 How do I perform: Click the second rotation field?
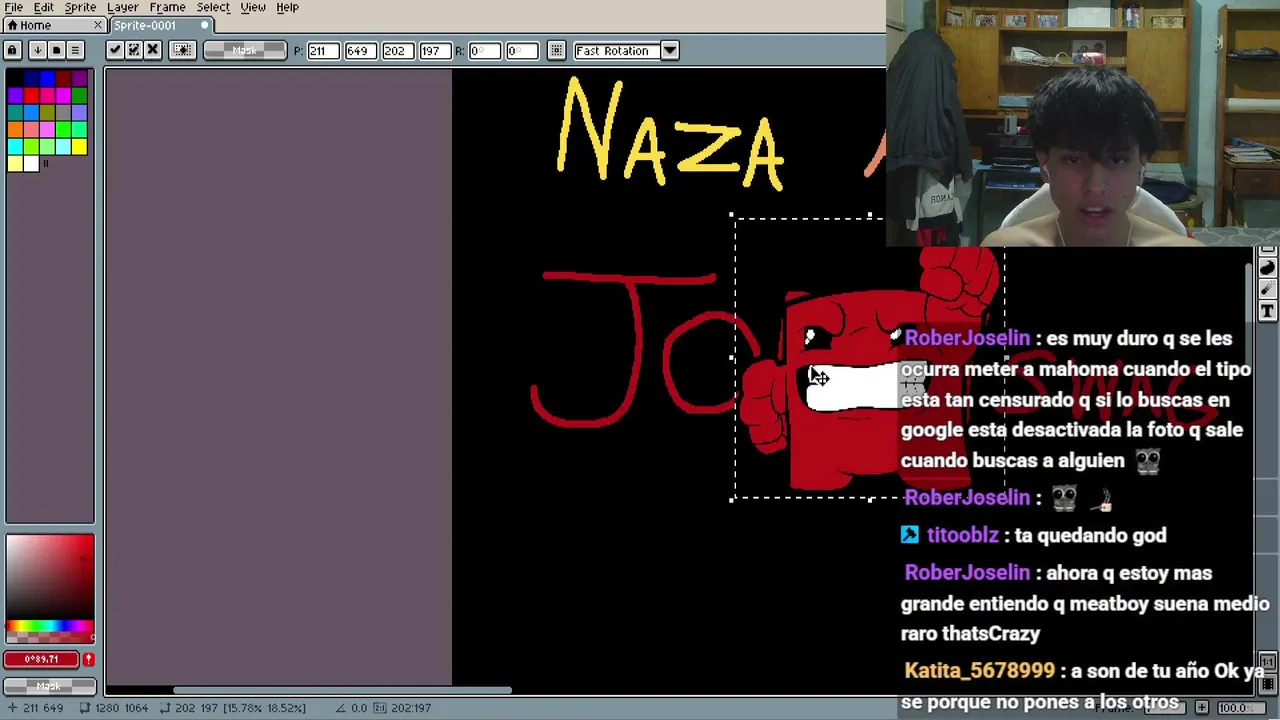521,51
